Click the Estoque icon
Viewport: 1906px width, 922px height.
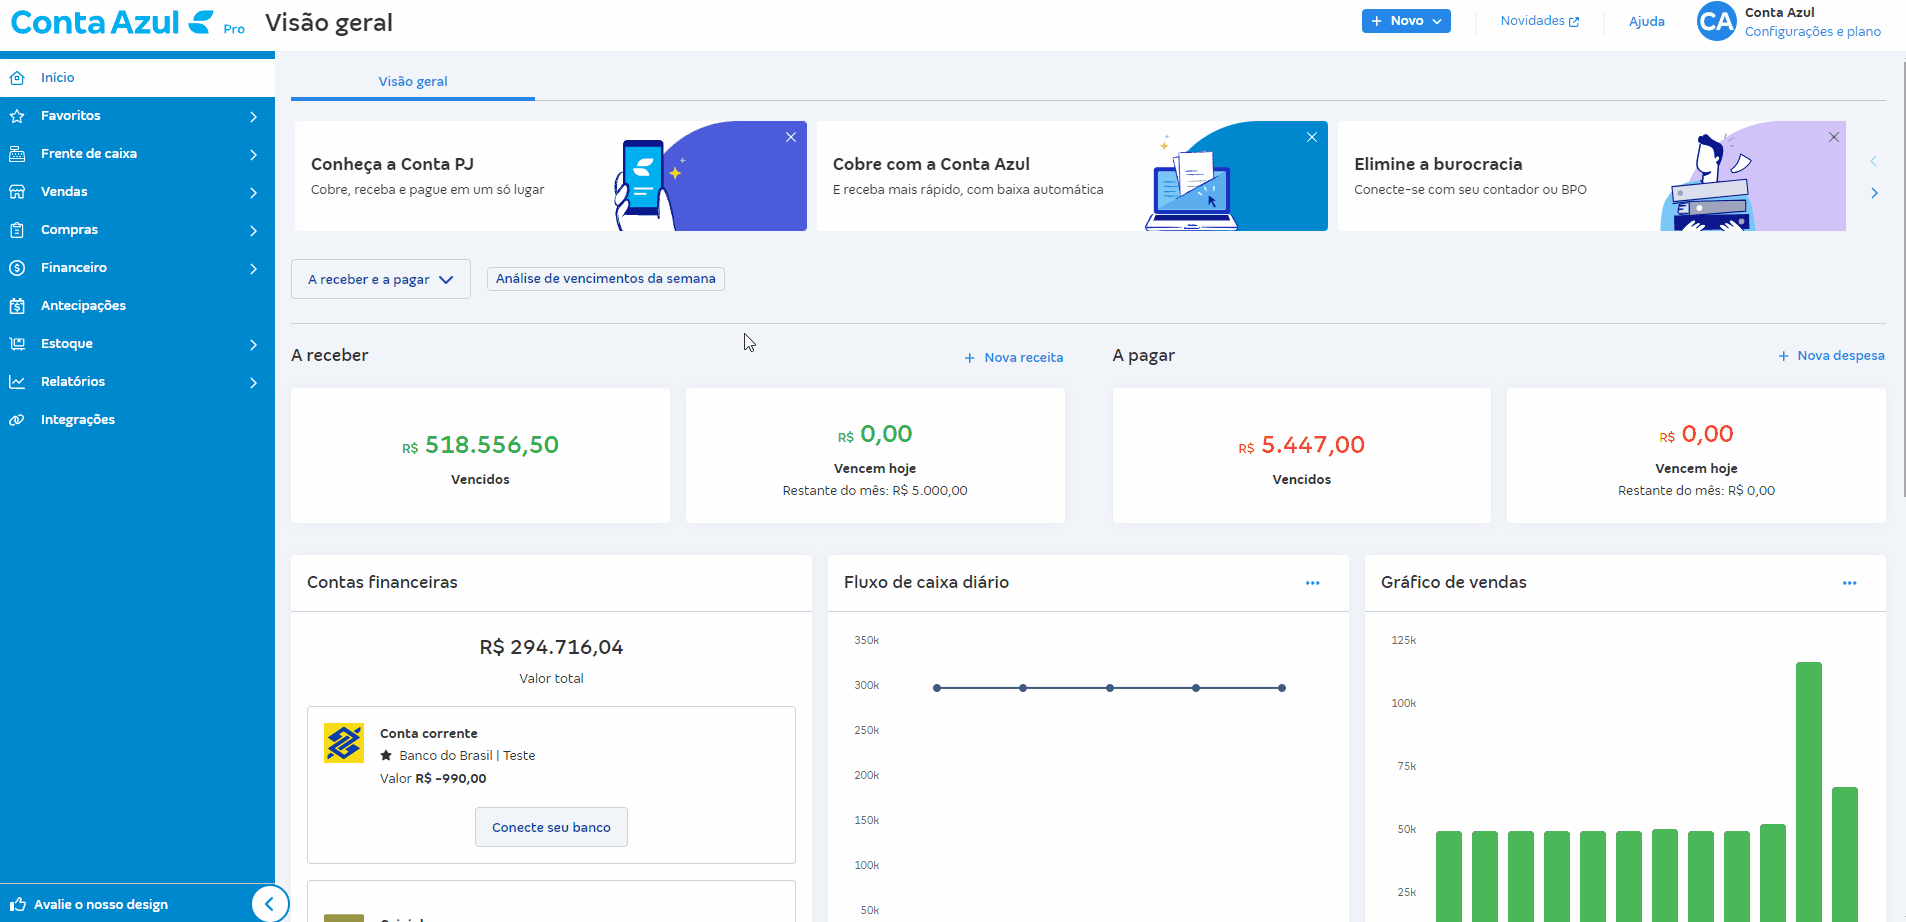click(x=17, y=344)
